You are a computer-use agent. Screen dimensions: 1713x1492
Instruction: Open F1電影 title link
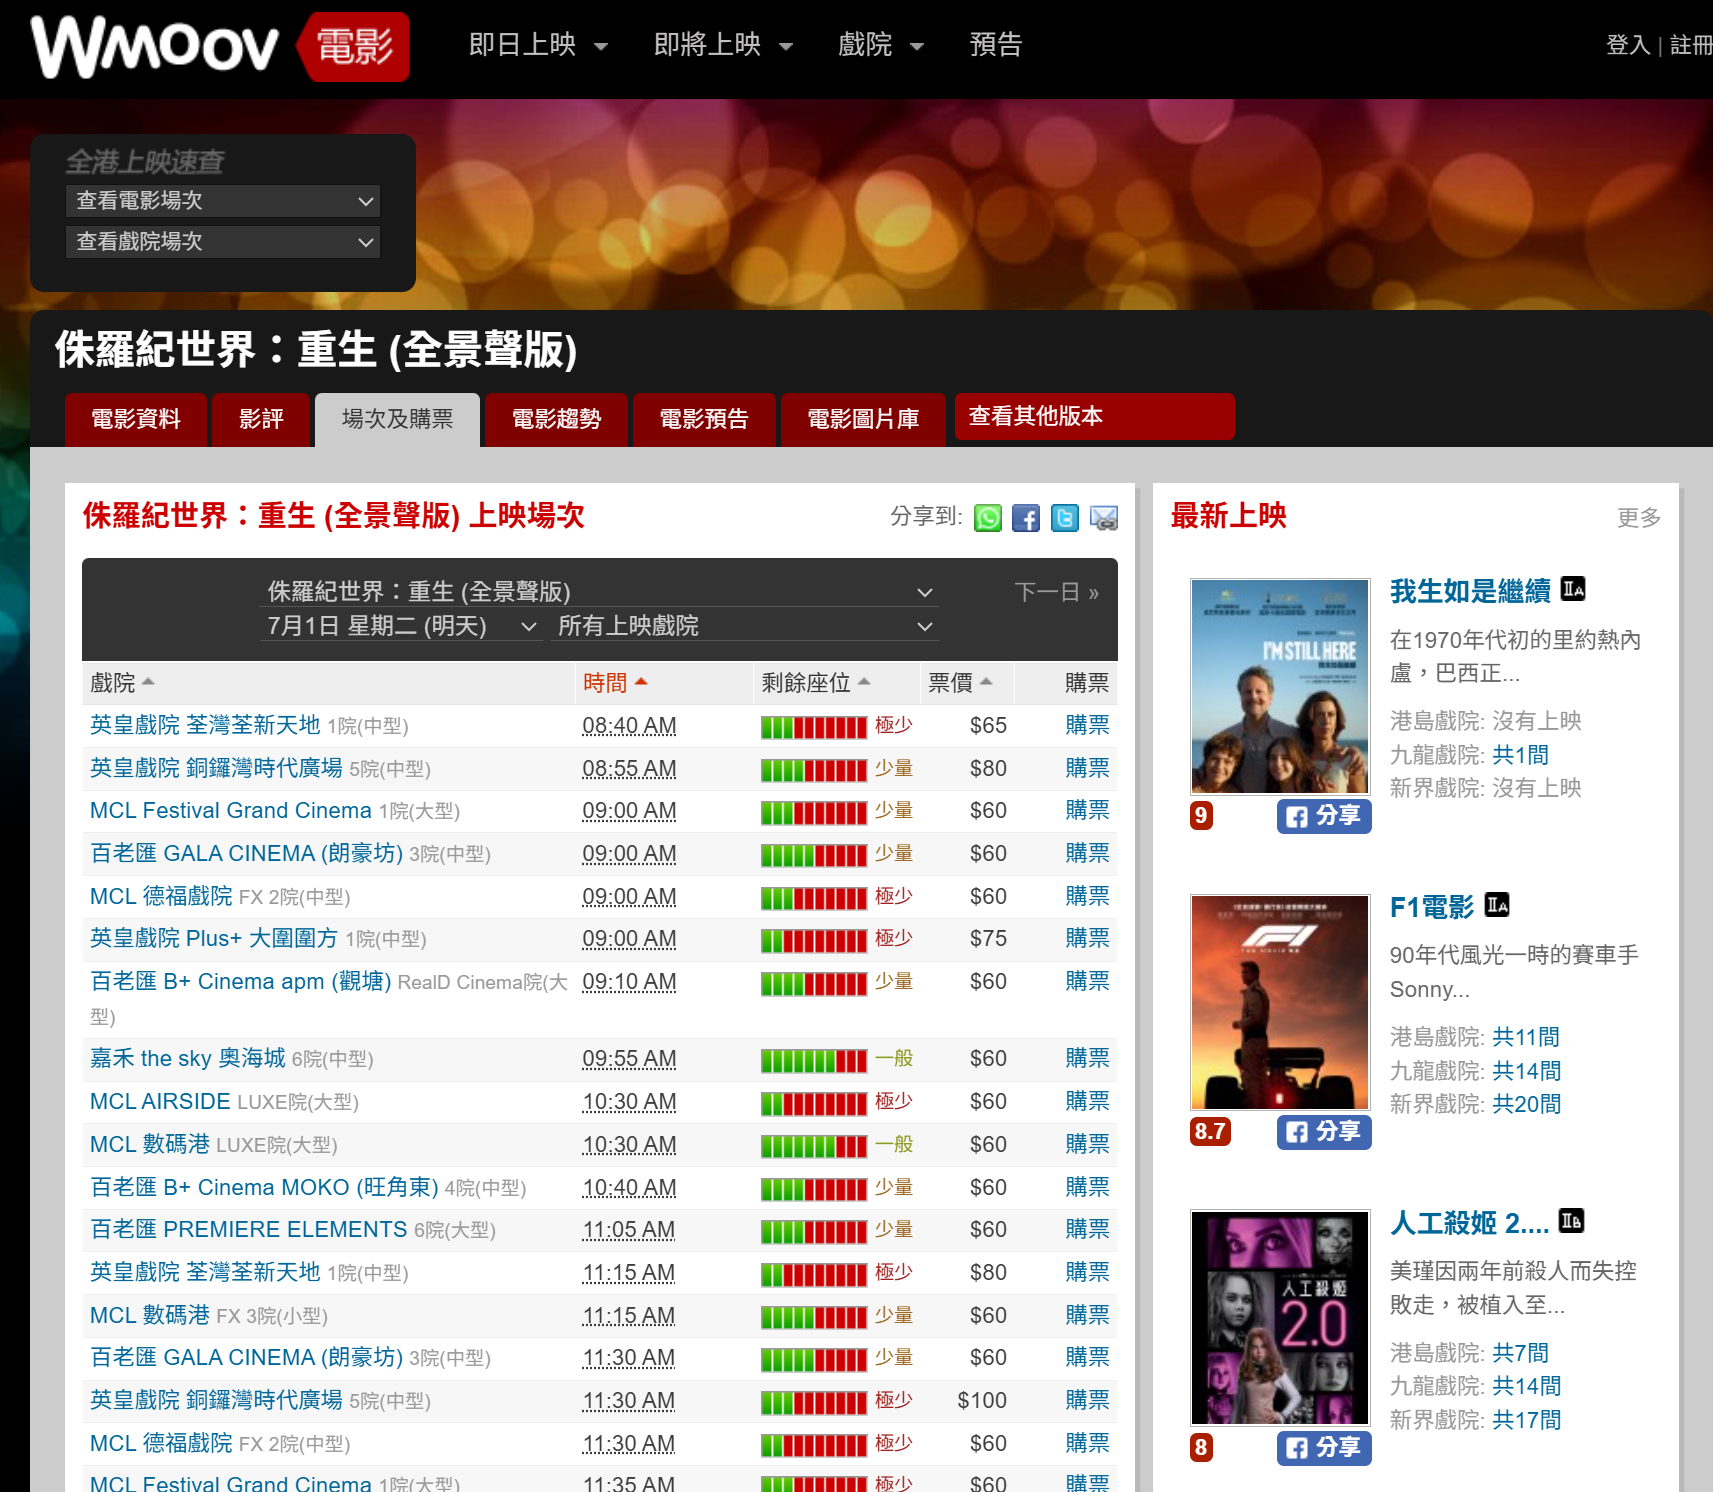[x=1432, y=907]
